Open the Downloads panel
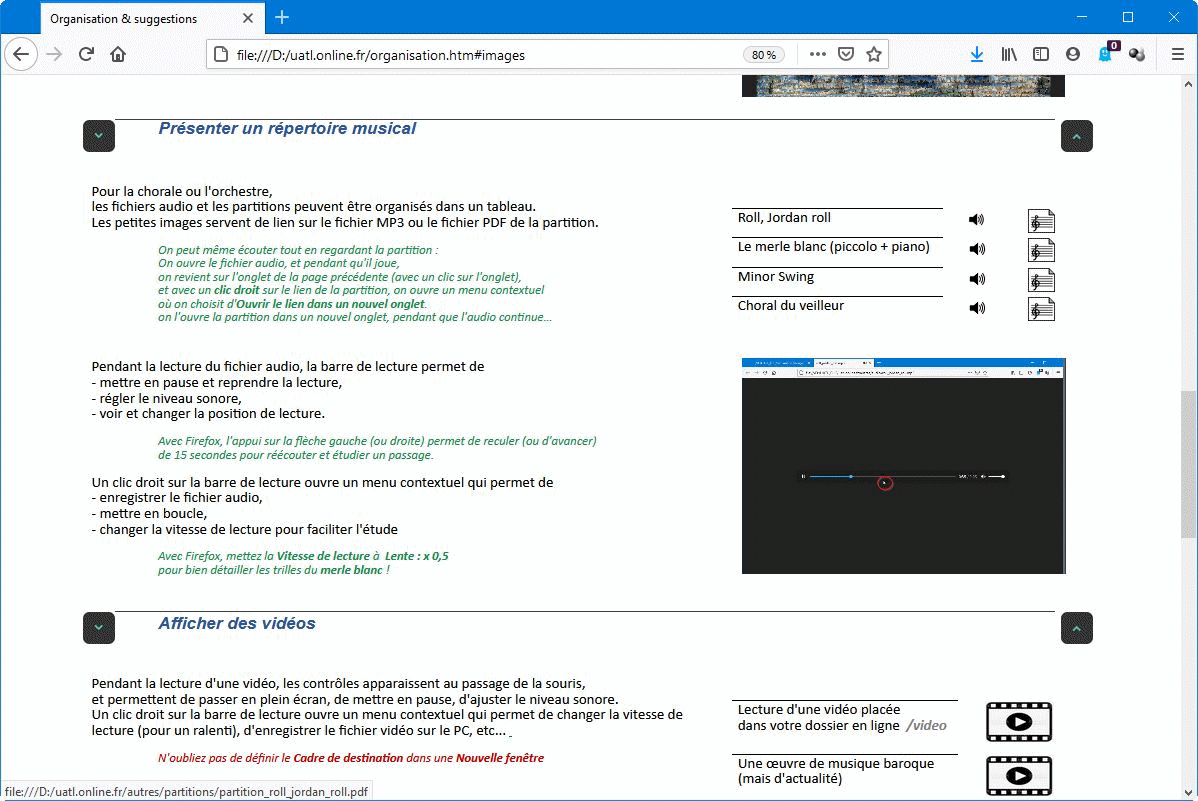 pos(976,54)
